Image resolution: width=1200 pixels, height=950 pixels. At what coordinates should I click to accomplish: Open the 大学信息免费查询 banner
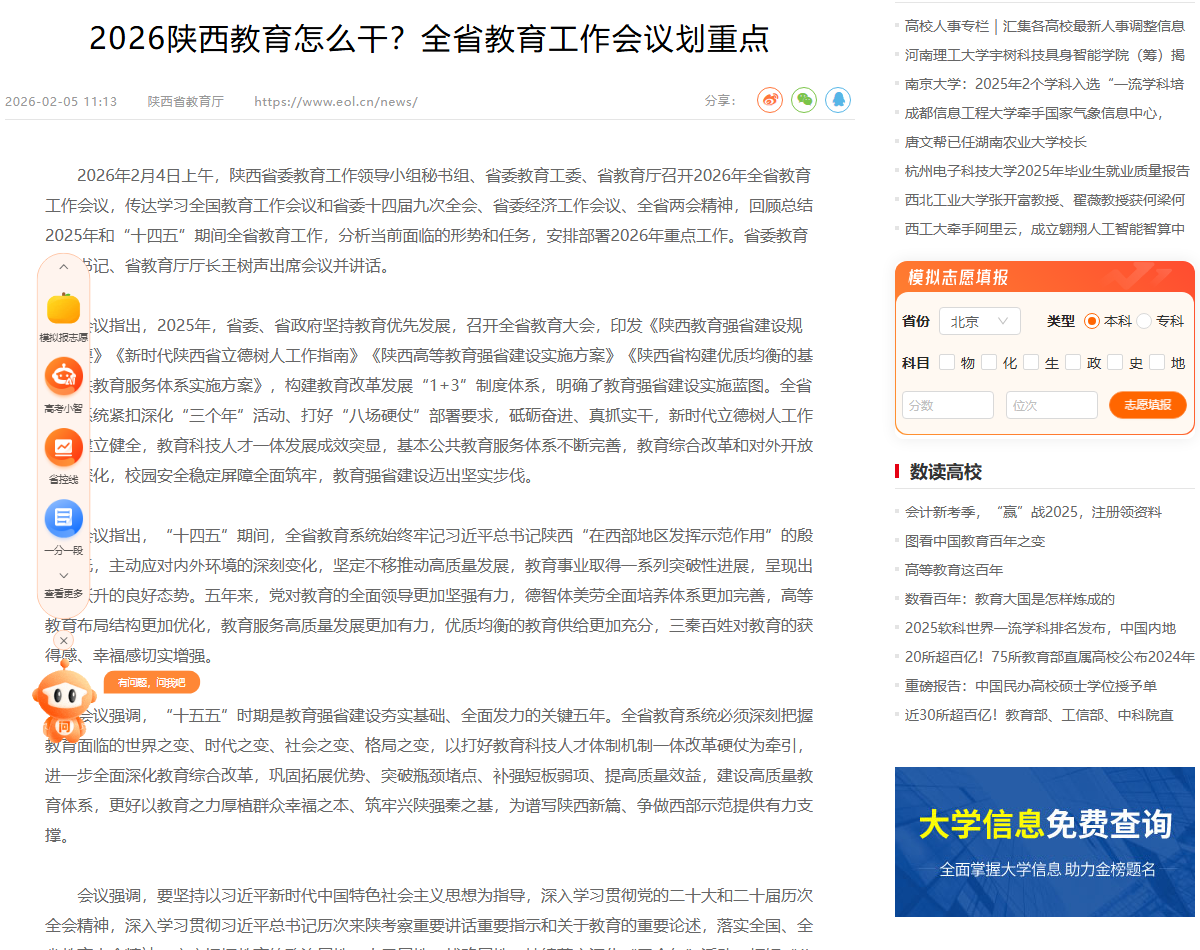click(x=1045, y=842)
